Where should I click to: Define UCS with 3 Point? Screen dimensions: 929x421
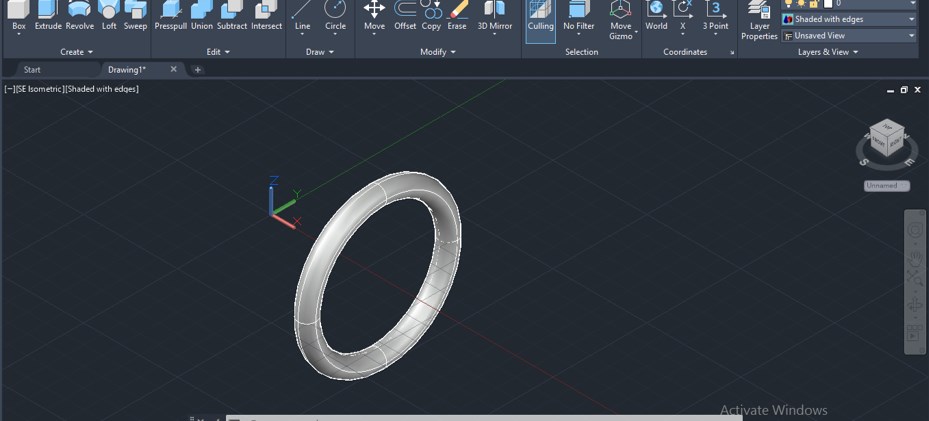pos(715,13)
